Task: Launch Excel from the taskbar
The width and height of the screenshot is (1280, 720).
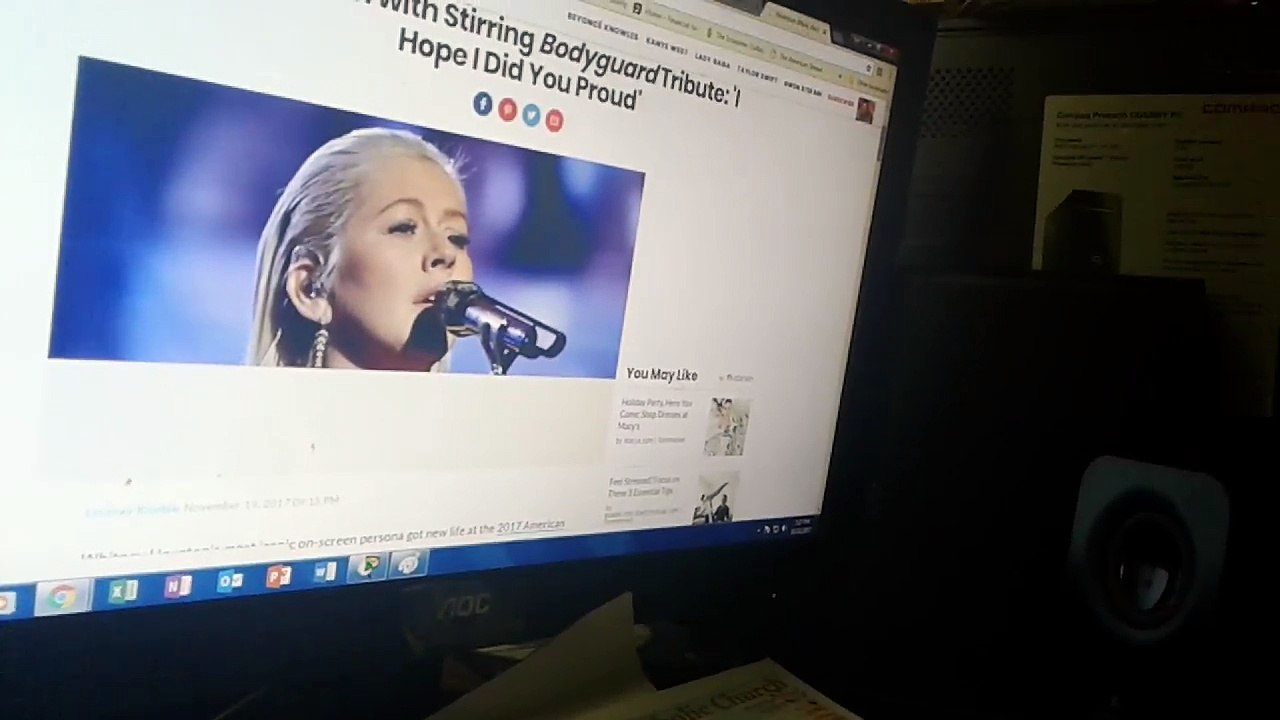Action: pyautogui.click(x=123, y=590)
